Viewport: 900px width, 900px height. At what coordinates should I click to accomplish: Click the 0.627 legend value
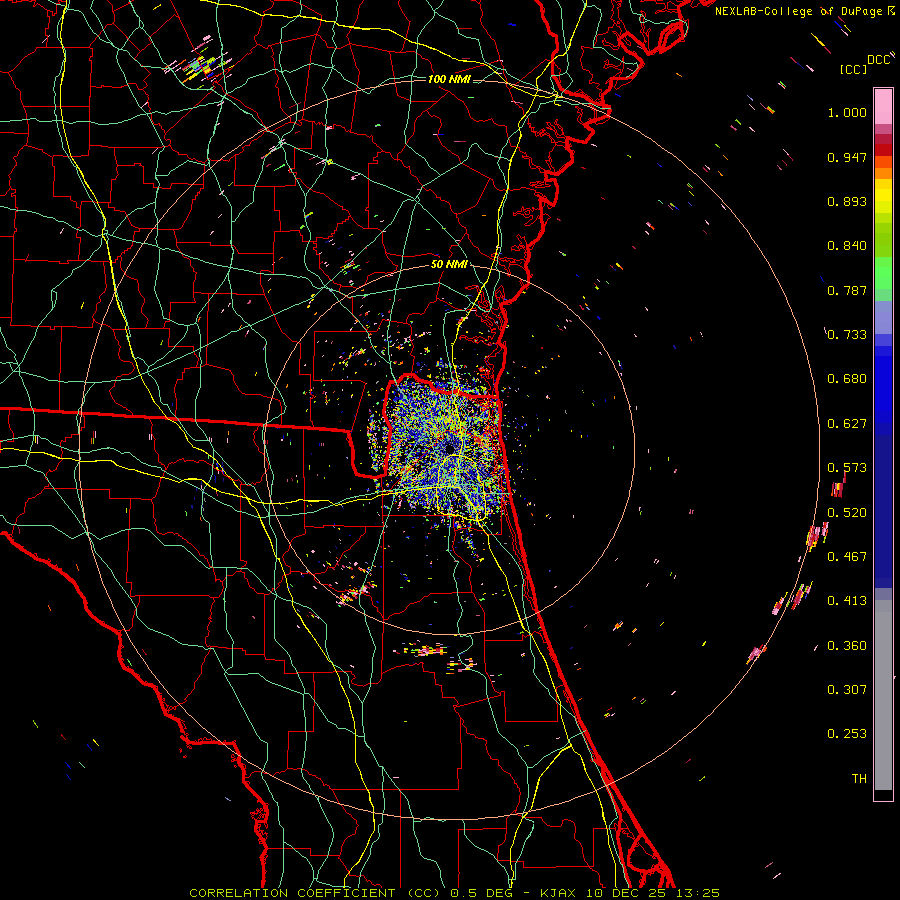tap(847, 424)
